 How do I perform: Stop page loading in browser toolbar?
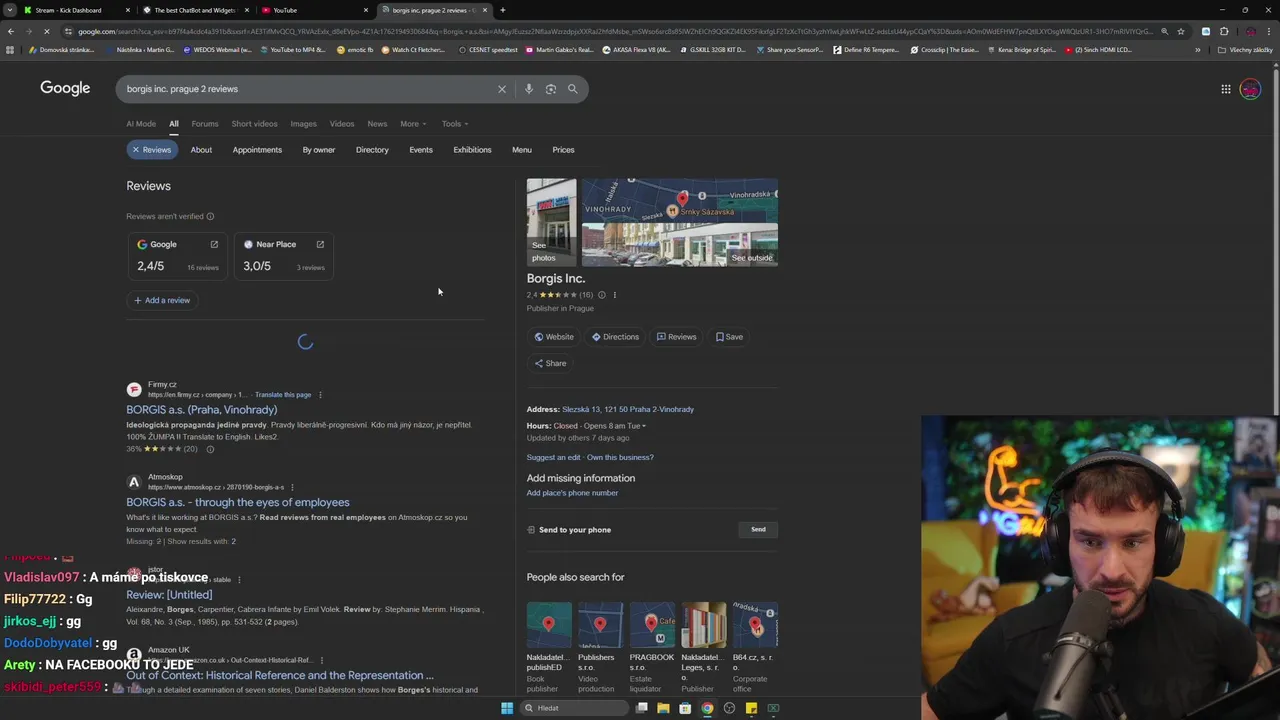coord(47,31)
